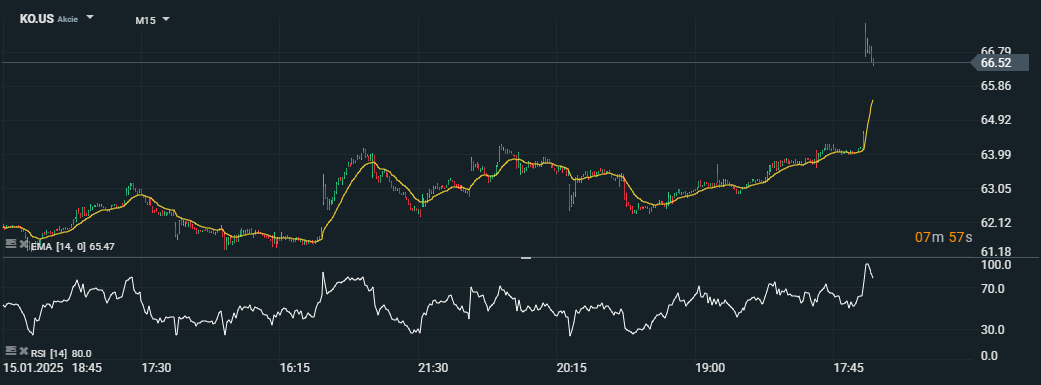Screen dimensions: 1041x385
Task: Click the KO.US symbol name
Action: click(37, 19)
